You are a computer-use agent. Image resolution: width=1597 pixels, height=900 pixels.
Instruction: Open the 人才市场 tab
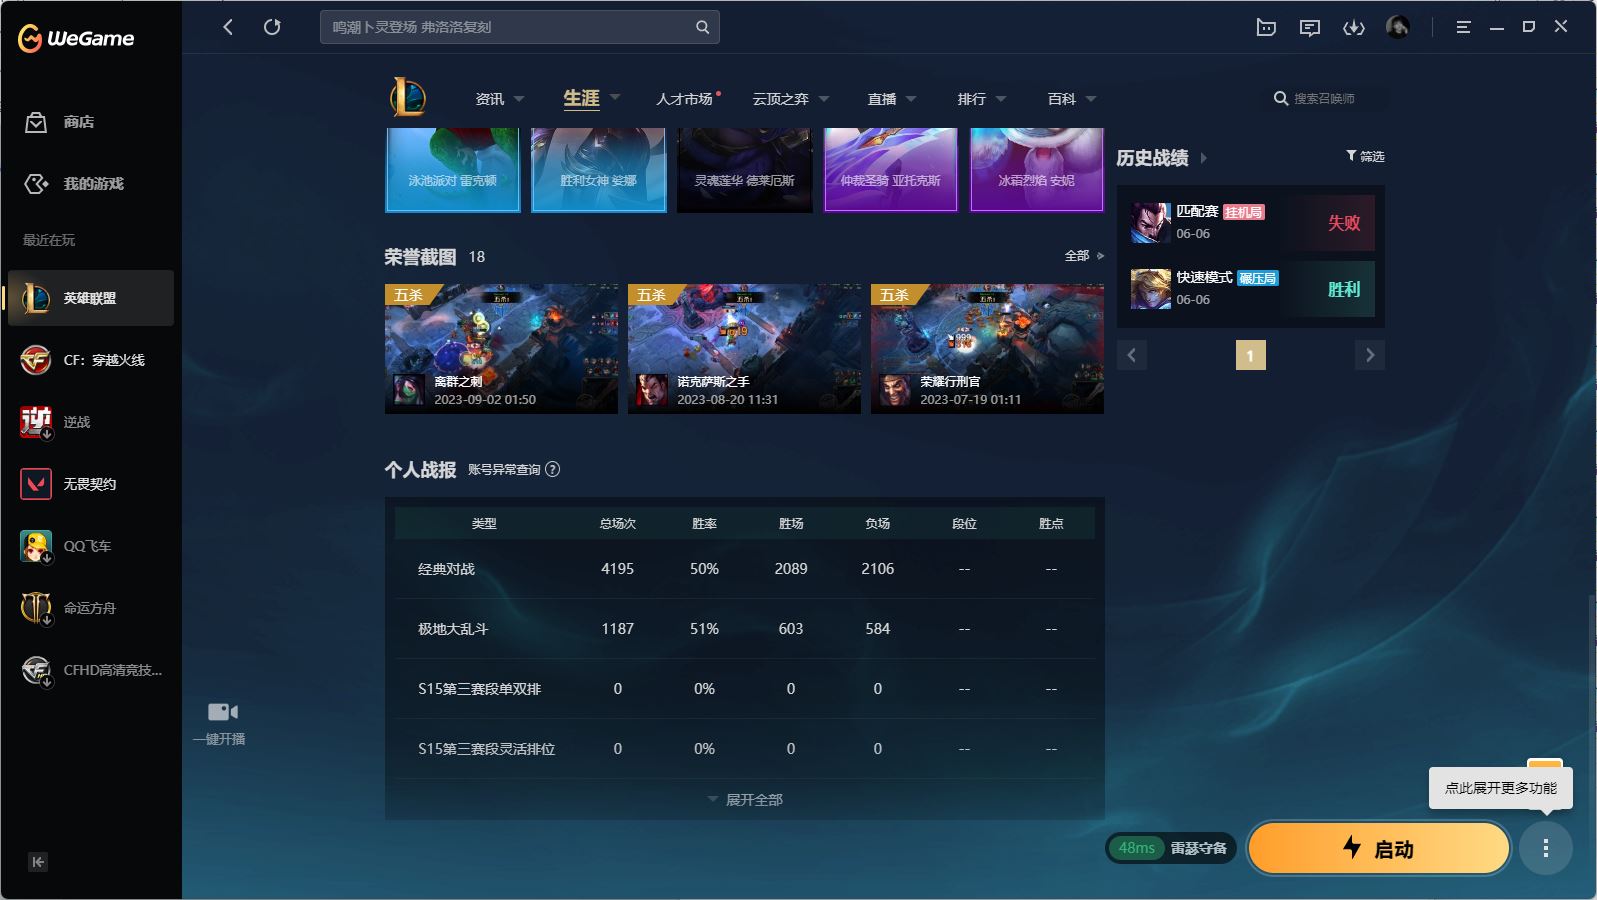point(684,99)
